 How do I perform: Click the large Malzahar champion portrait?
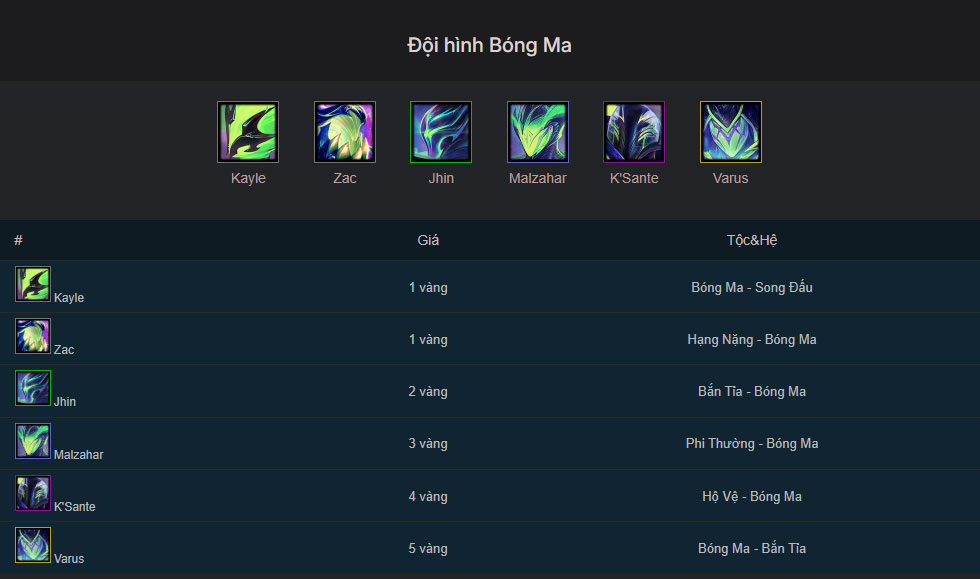(x=538, y=132)
